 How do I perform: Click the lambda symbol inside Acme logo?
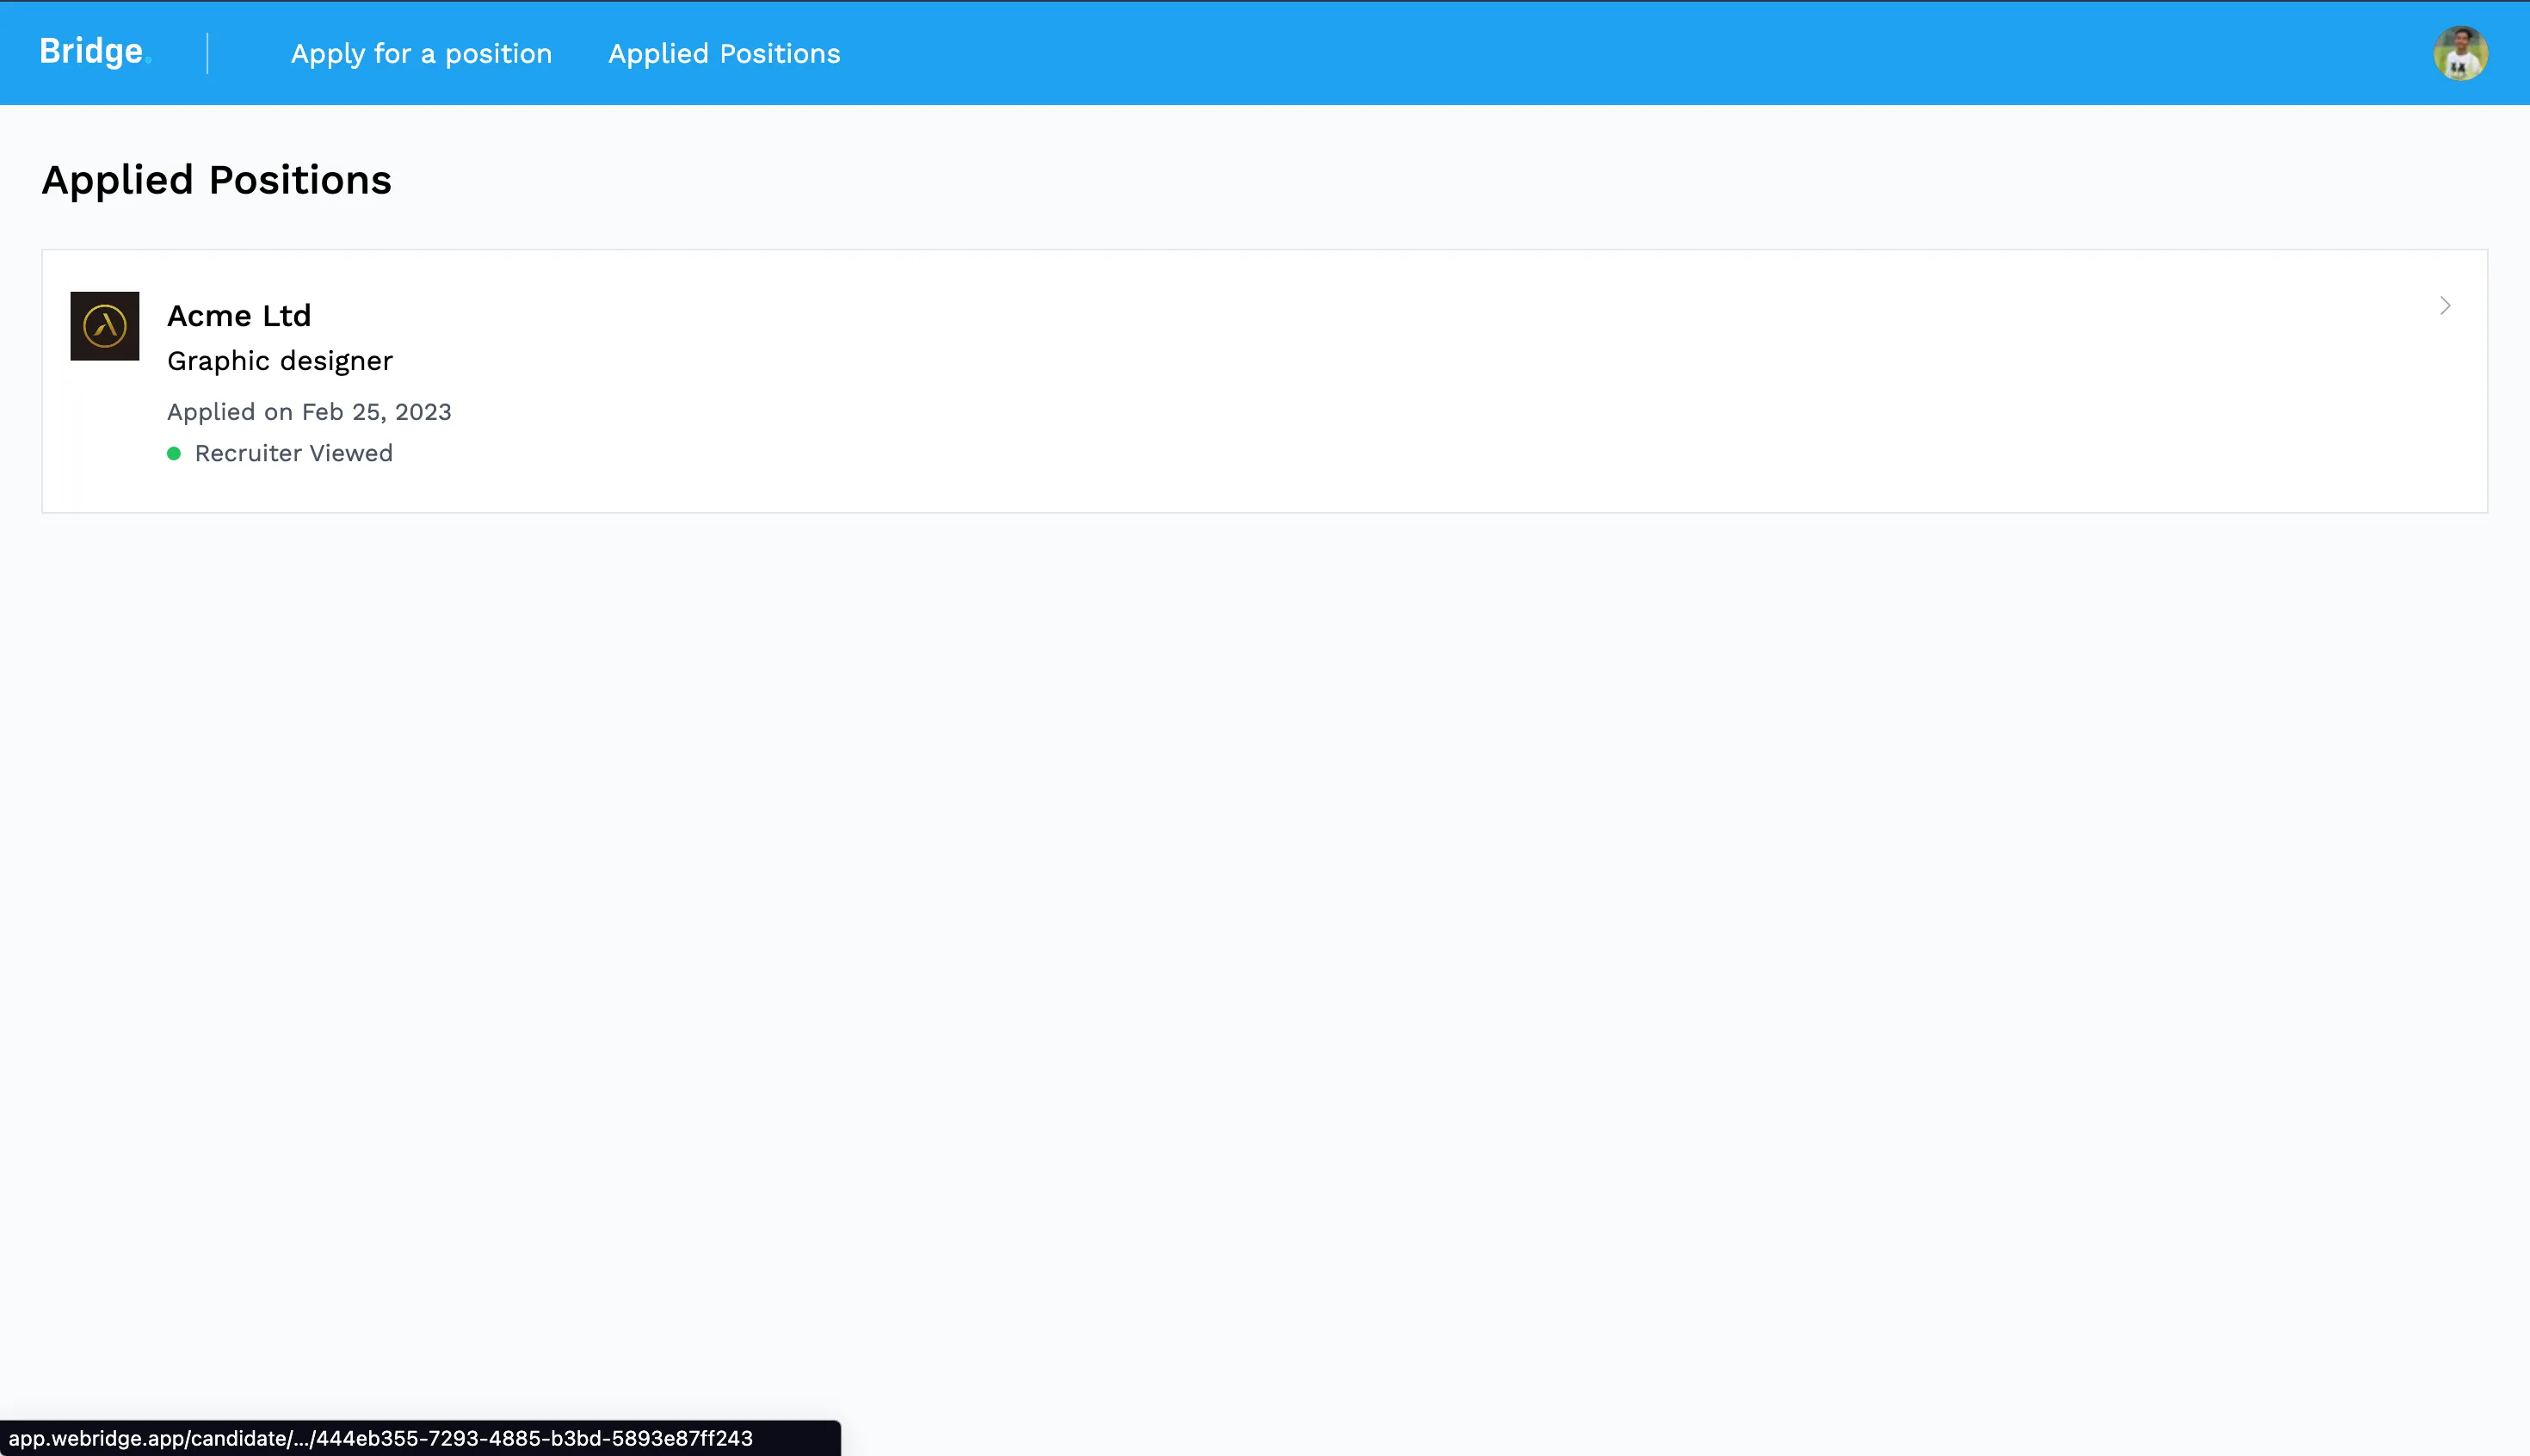point(105,327)
